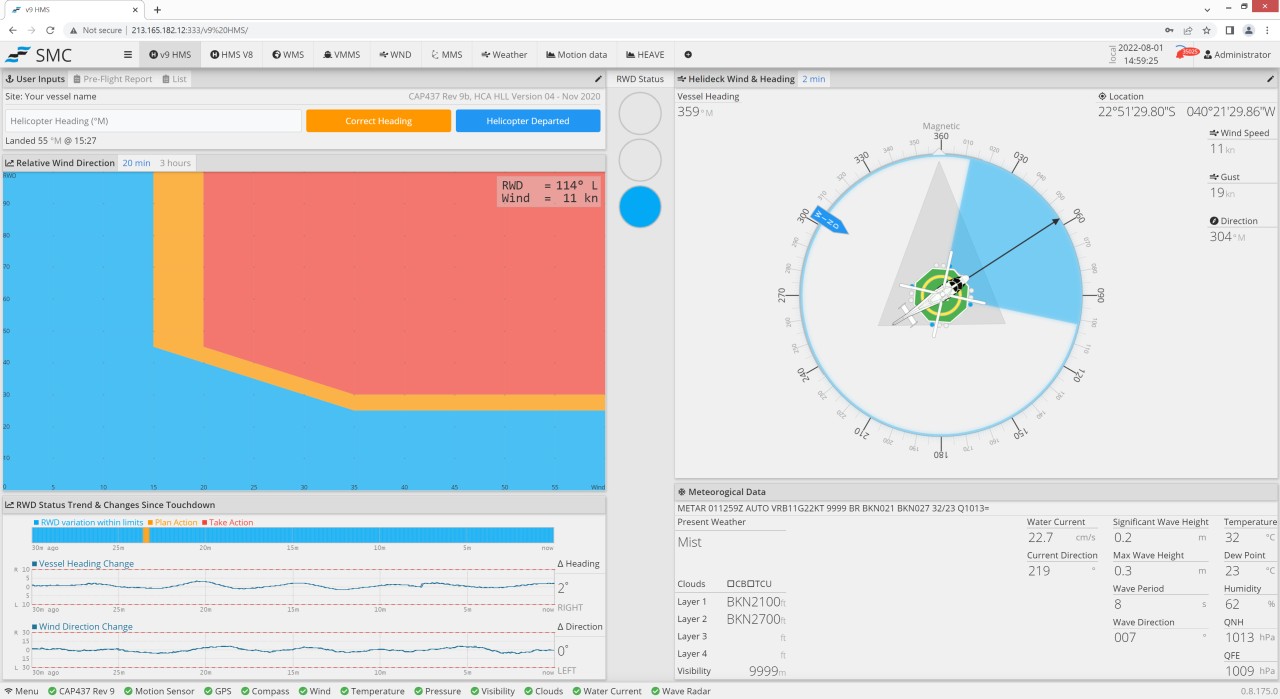Screen dimensions: 1280x699
Task: Click the Helicopter Departed button
Action: (528, 121)
